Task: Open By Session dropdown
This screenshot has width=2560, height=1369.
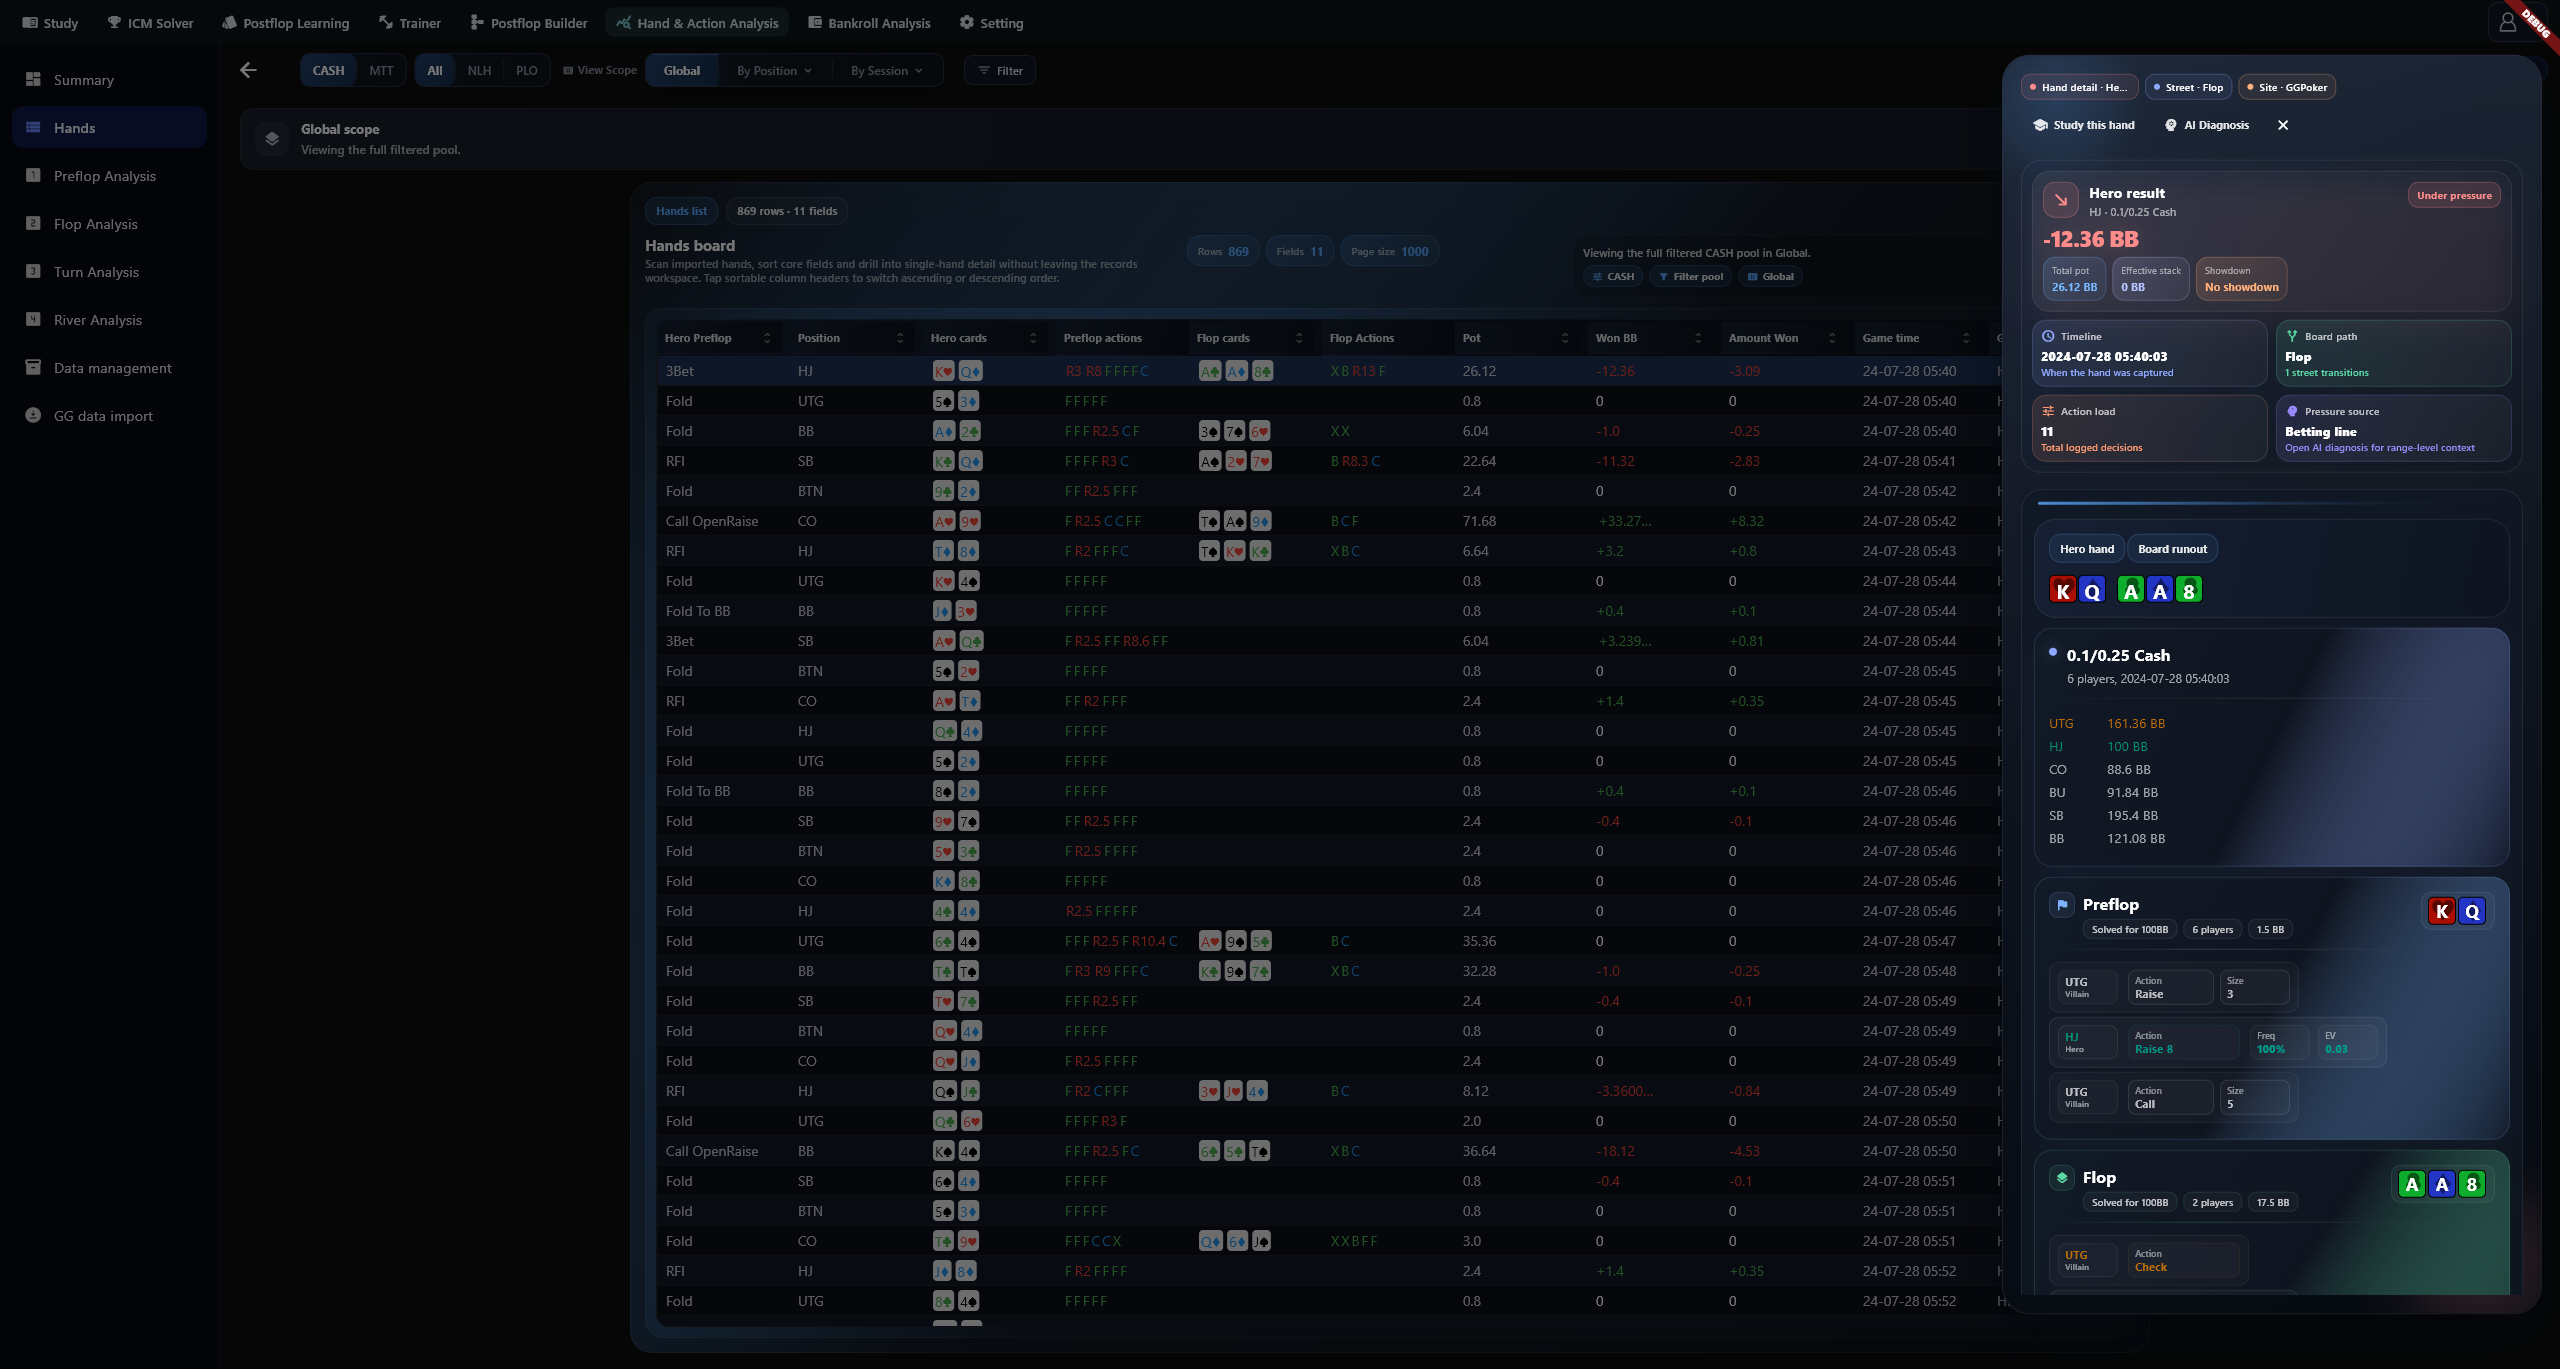Action: [886, 70]
